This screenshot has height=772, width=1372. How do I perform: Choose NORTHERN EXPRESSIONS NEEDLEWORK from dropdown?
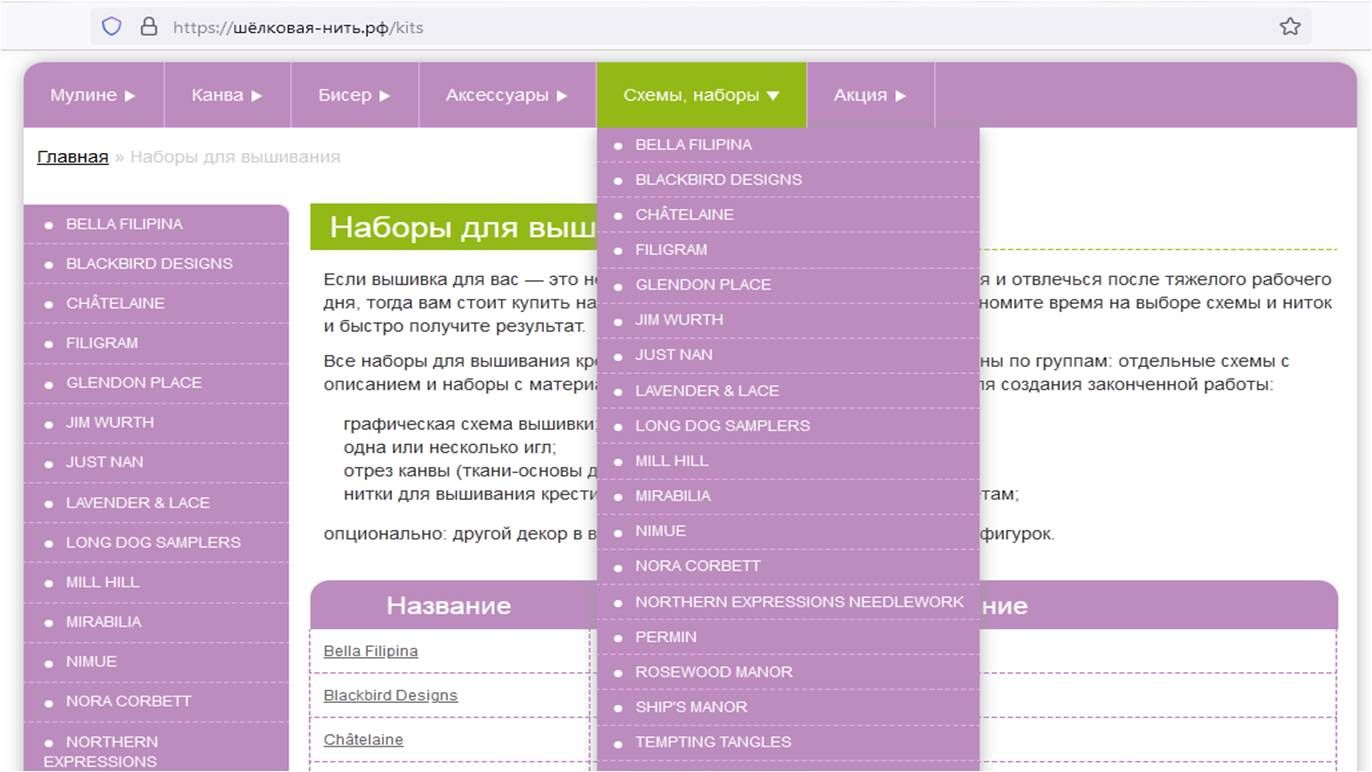pyautogui.click(x=799, y=602)
